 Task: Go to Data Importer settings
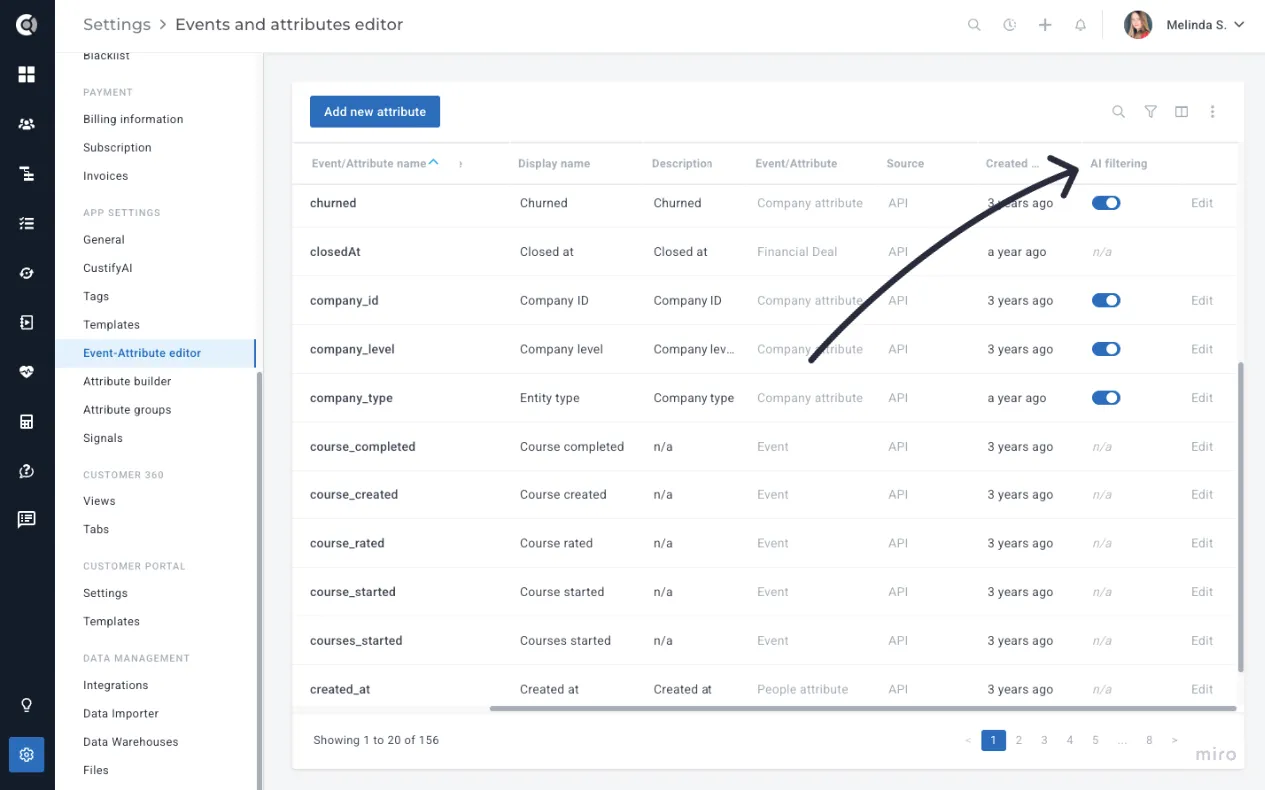click(x=121, y=713)
